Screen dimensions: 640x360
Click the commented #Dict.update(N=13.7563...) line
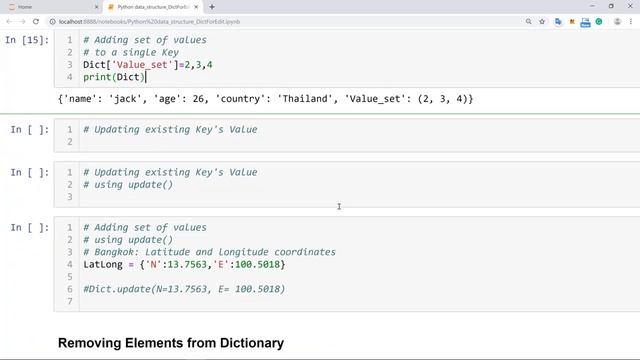184,289
